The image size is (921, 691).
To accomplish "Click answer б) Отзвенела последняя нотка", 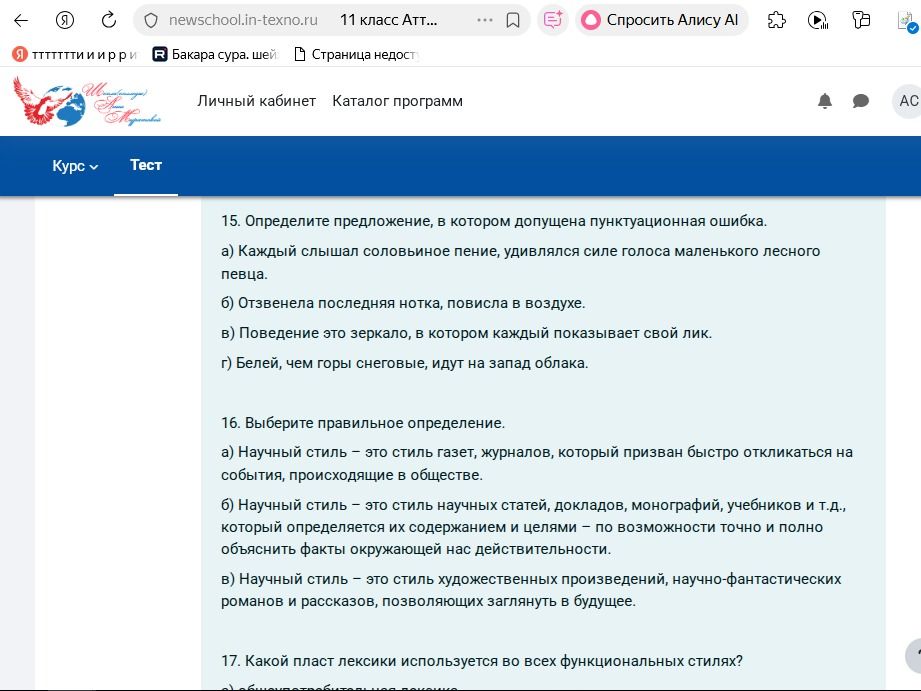I will [403, 303].
